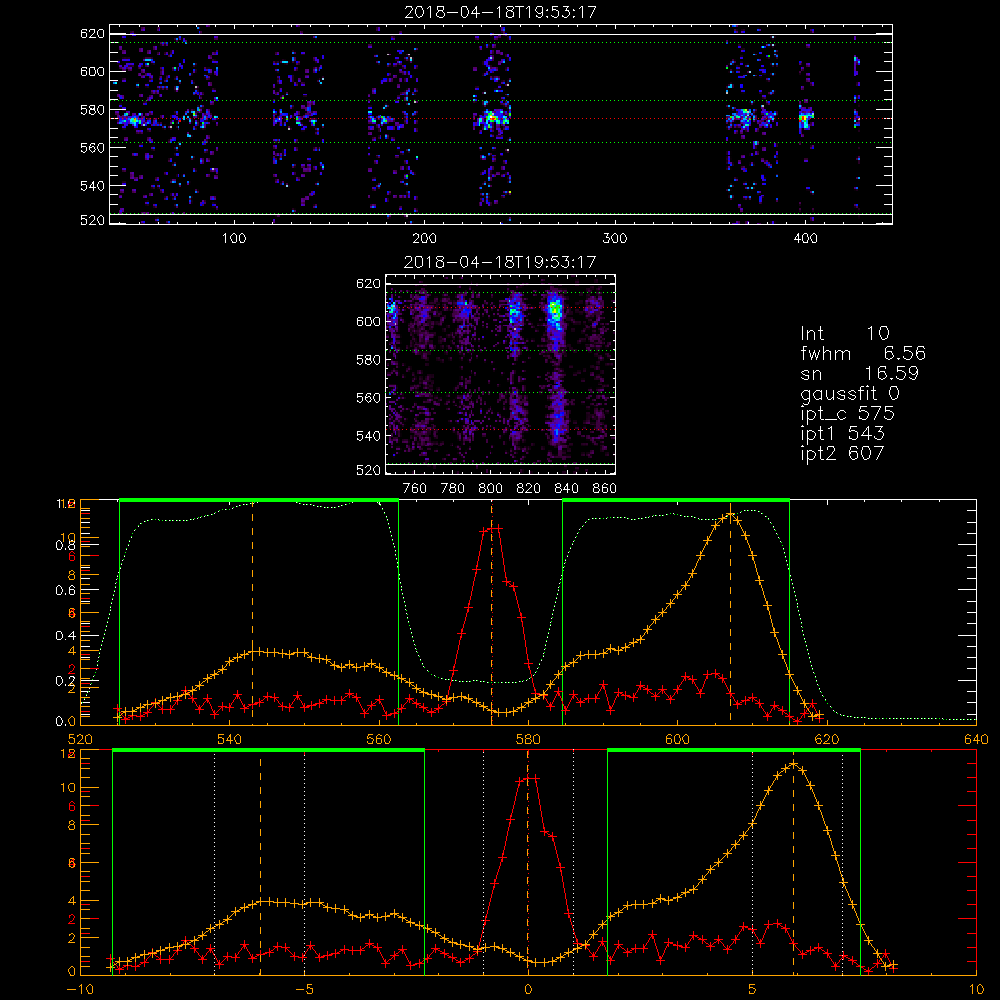1000x1000 pixels.
Task: Click x-axis label 400 under top spectrogram
Action: [805, 239]
